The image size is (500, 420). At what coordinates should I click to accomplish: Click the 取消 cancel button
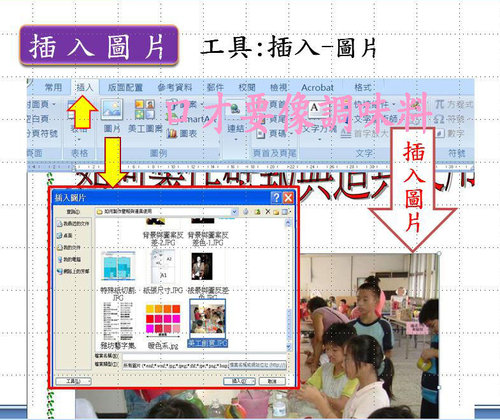272,381
